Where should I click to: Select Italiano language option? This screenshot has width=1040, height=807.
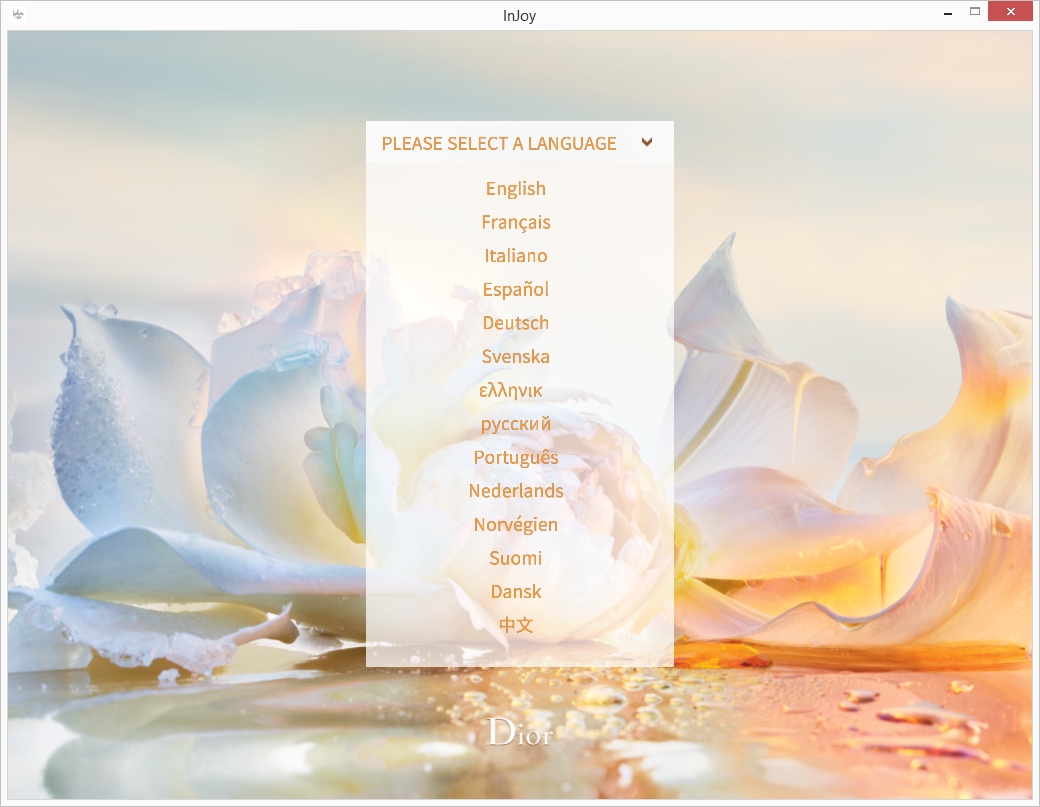[x=515, y=255]
